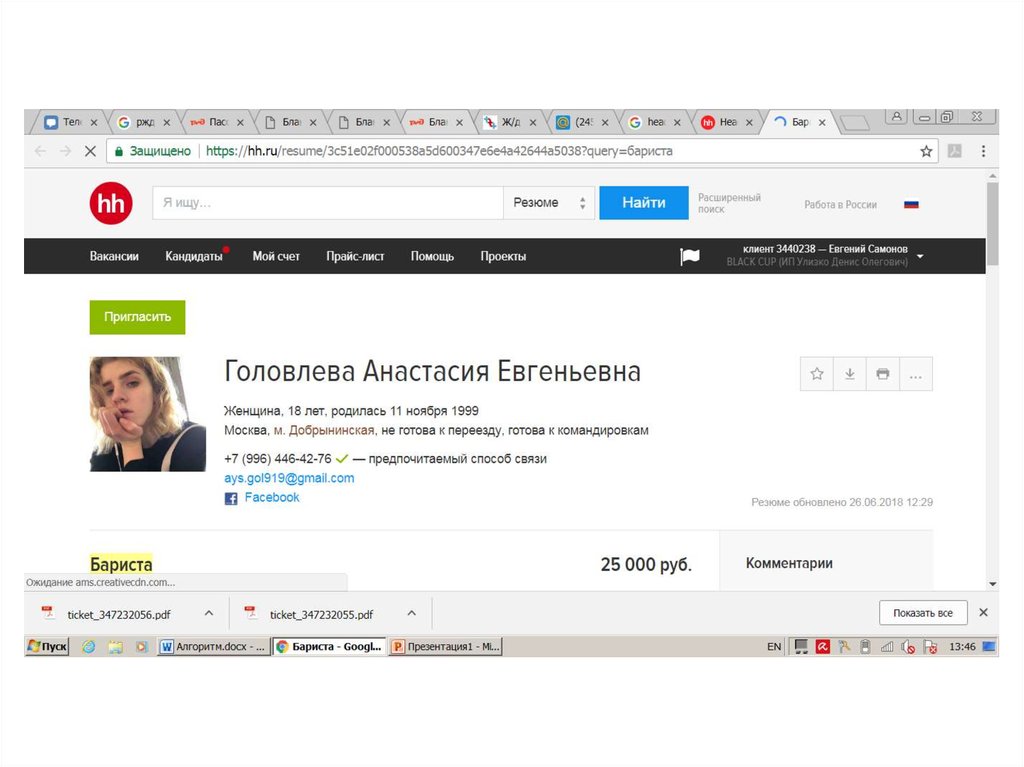
Task: Go to the Кандидаты menu item
Action: tap(194, 256)
